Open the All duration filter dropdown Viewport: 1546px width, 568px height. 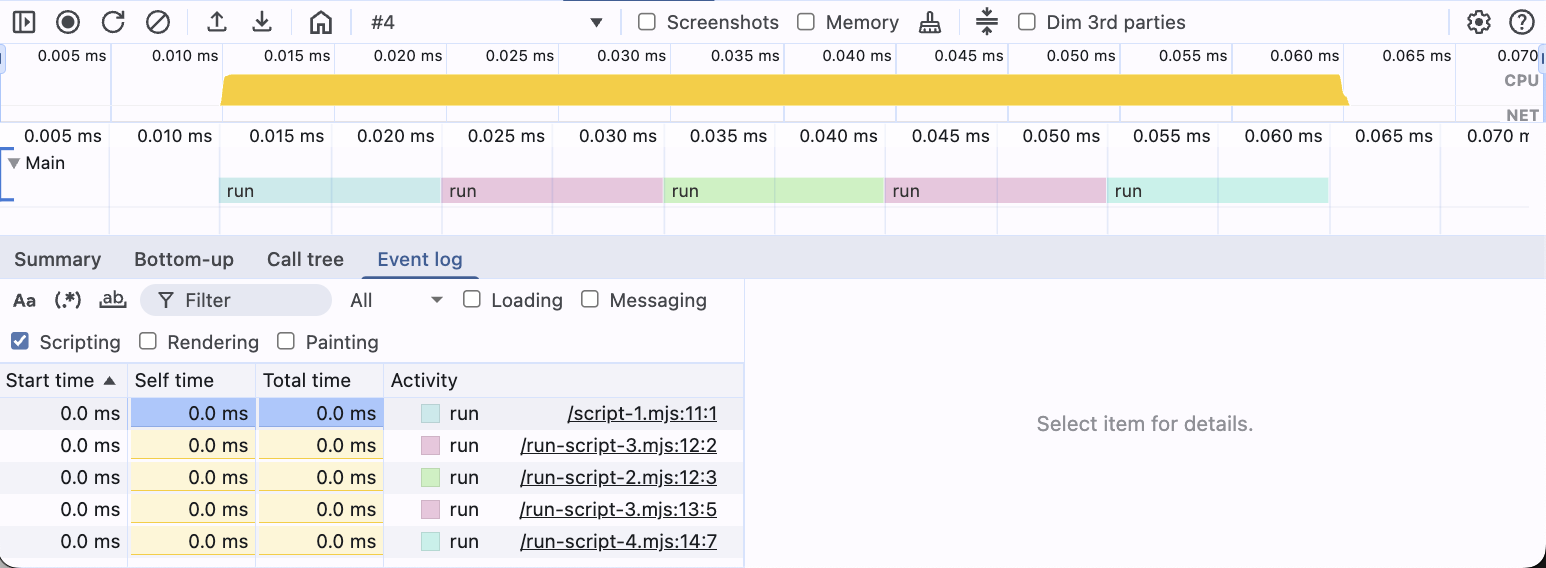(396, 300)
